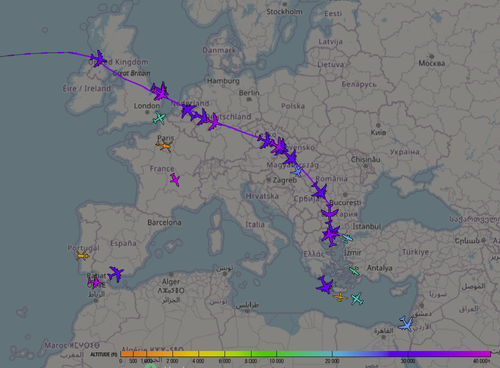
Task: Click the Hrvatska country label
Action: (x=262, y=196)
